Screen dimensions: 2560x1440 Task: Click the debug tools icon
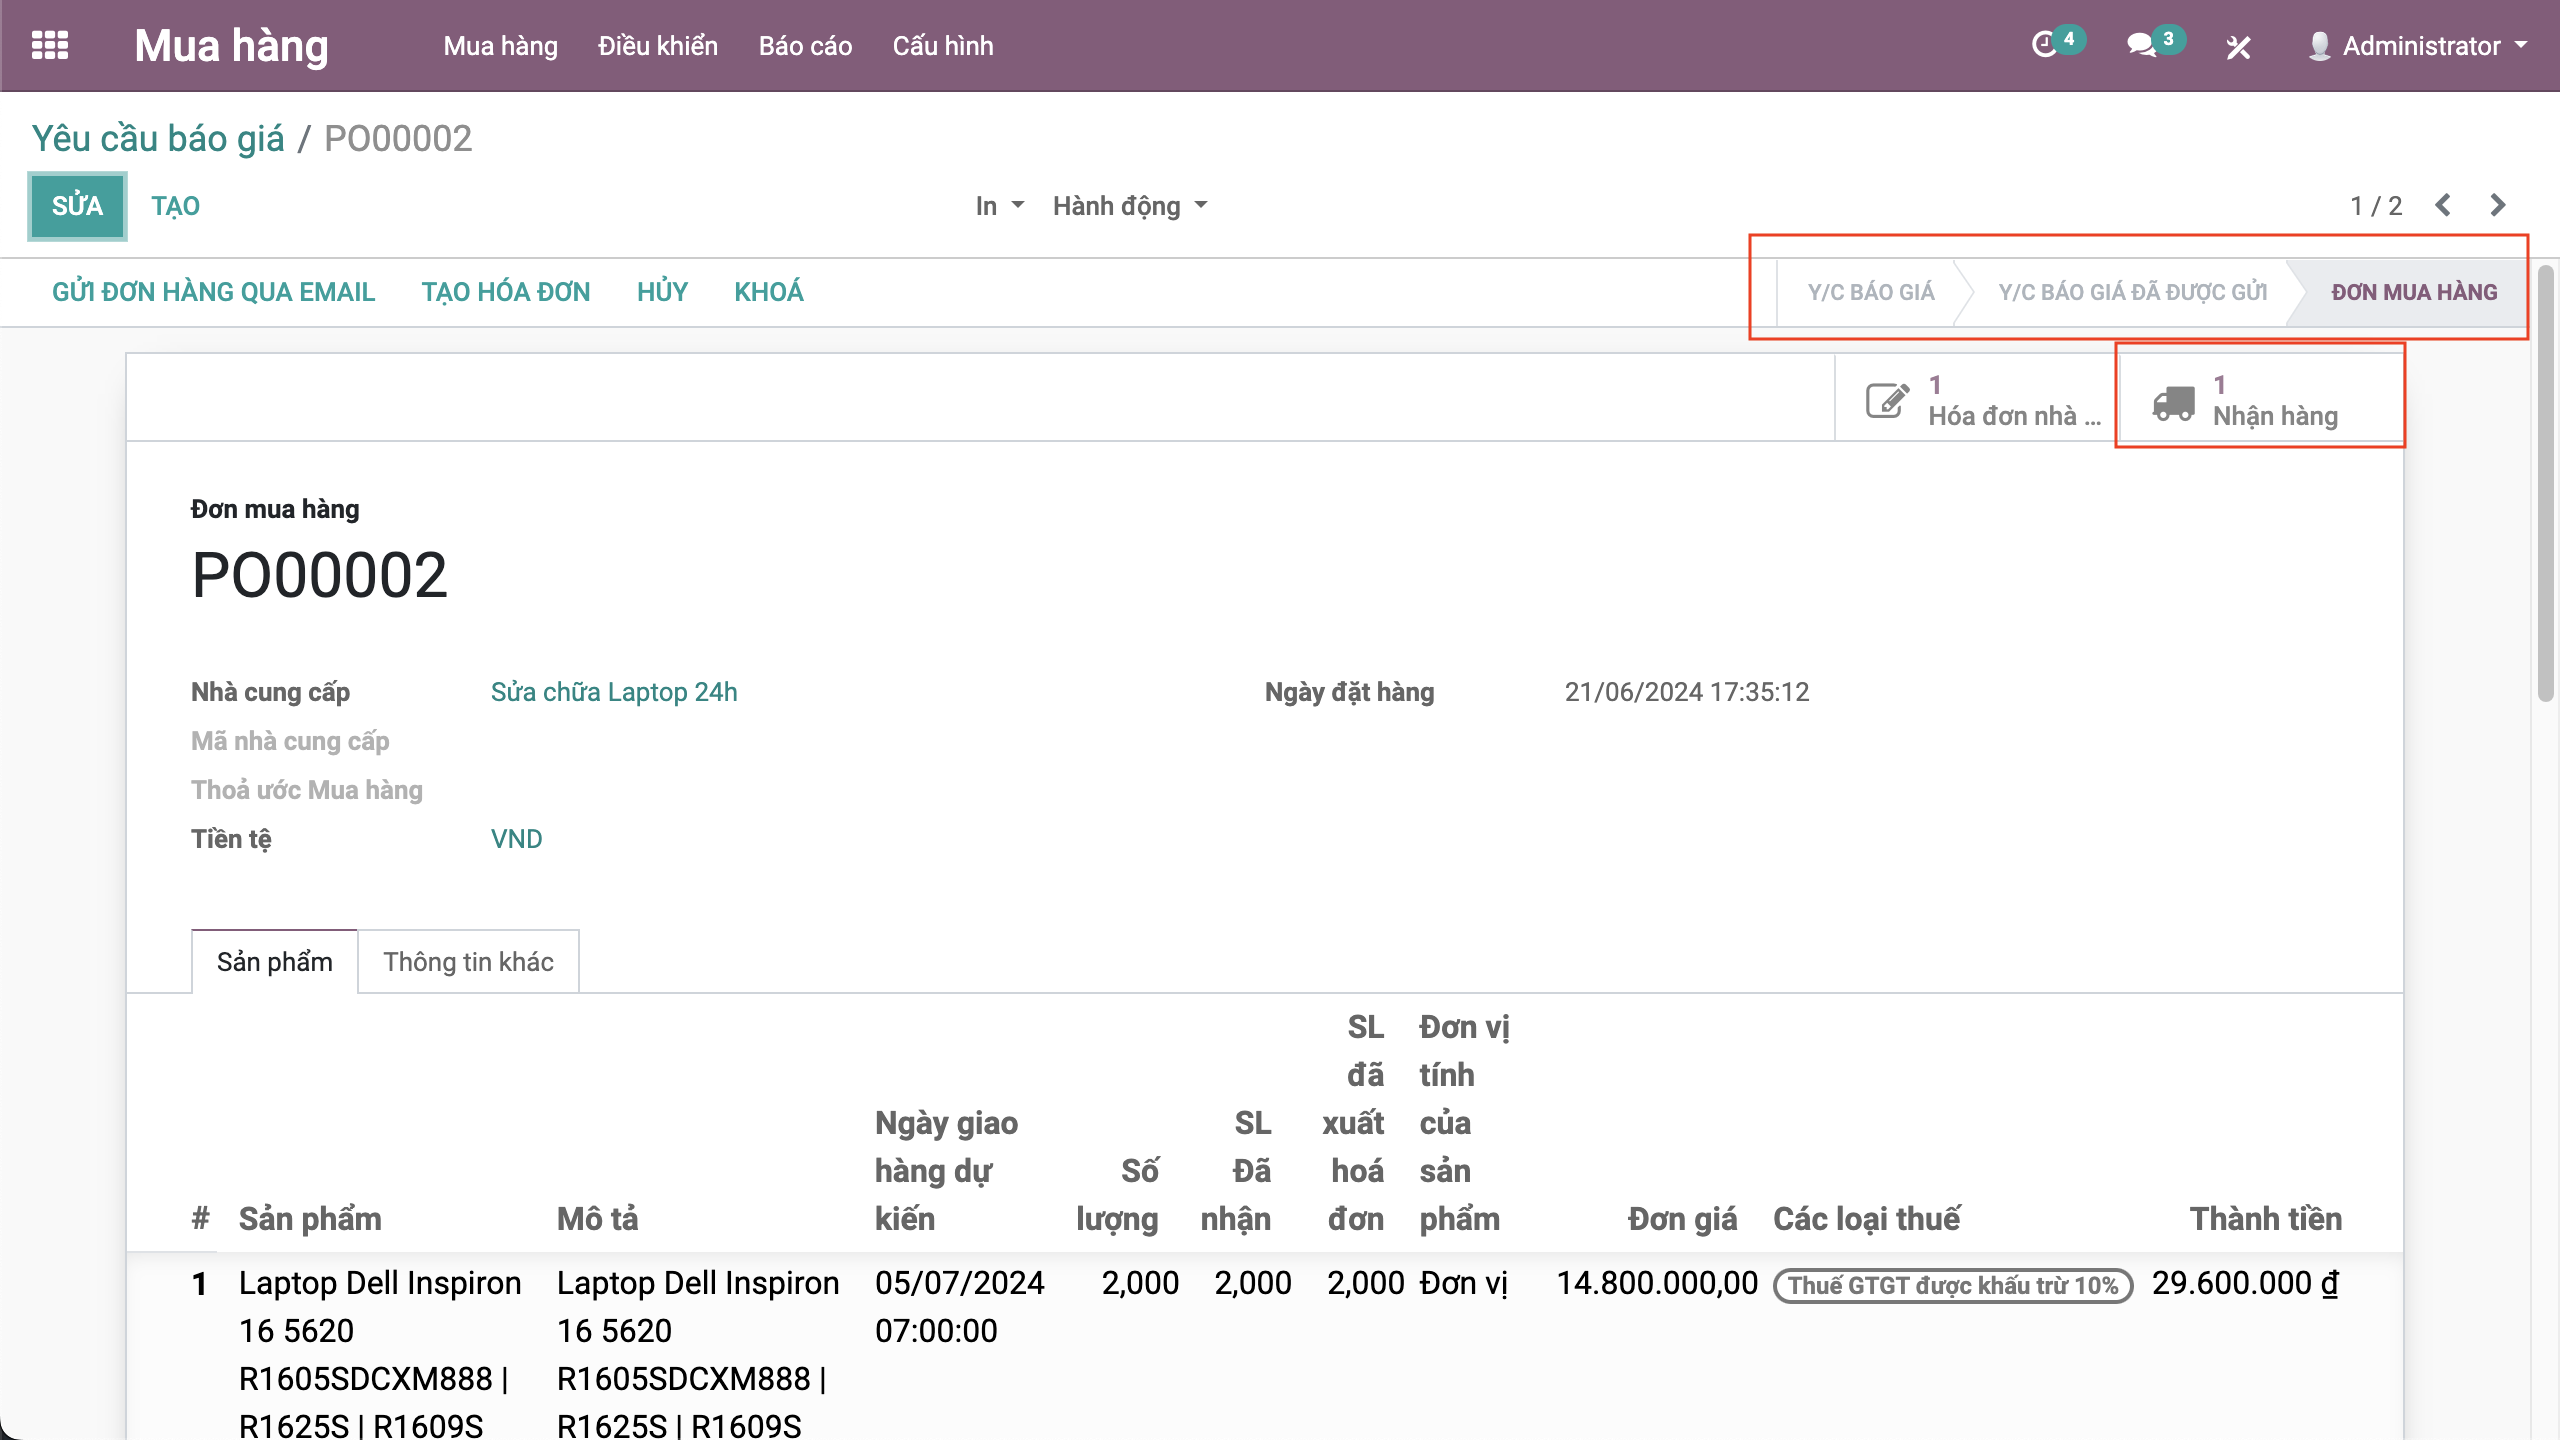pyautogui.click(x=2238, y=47)
